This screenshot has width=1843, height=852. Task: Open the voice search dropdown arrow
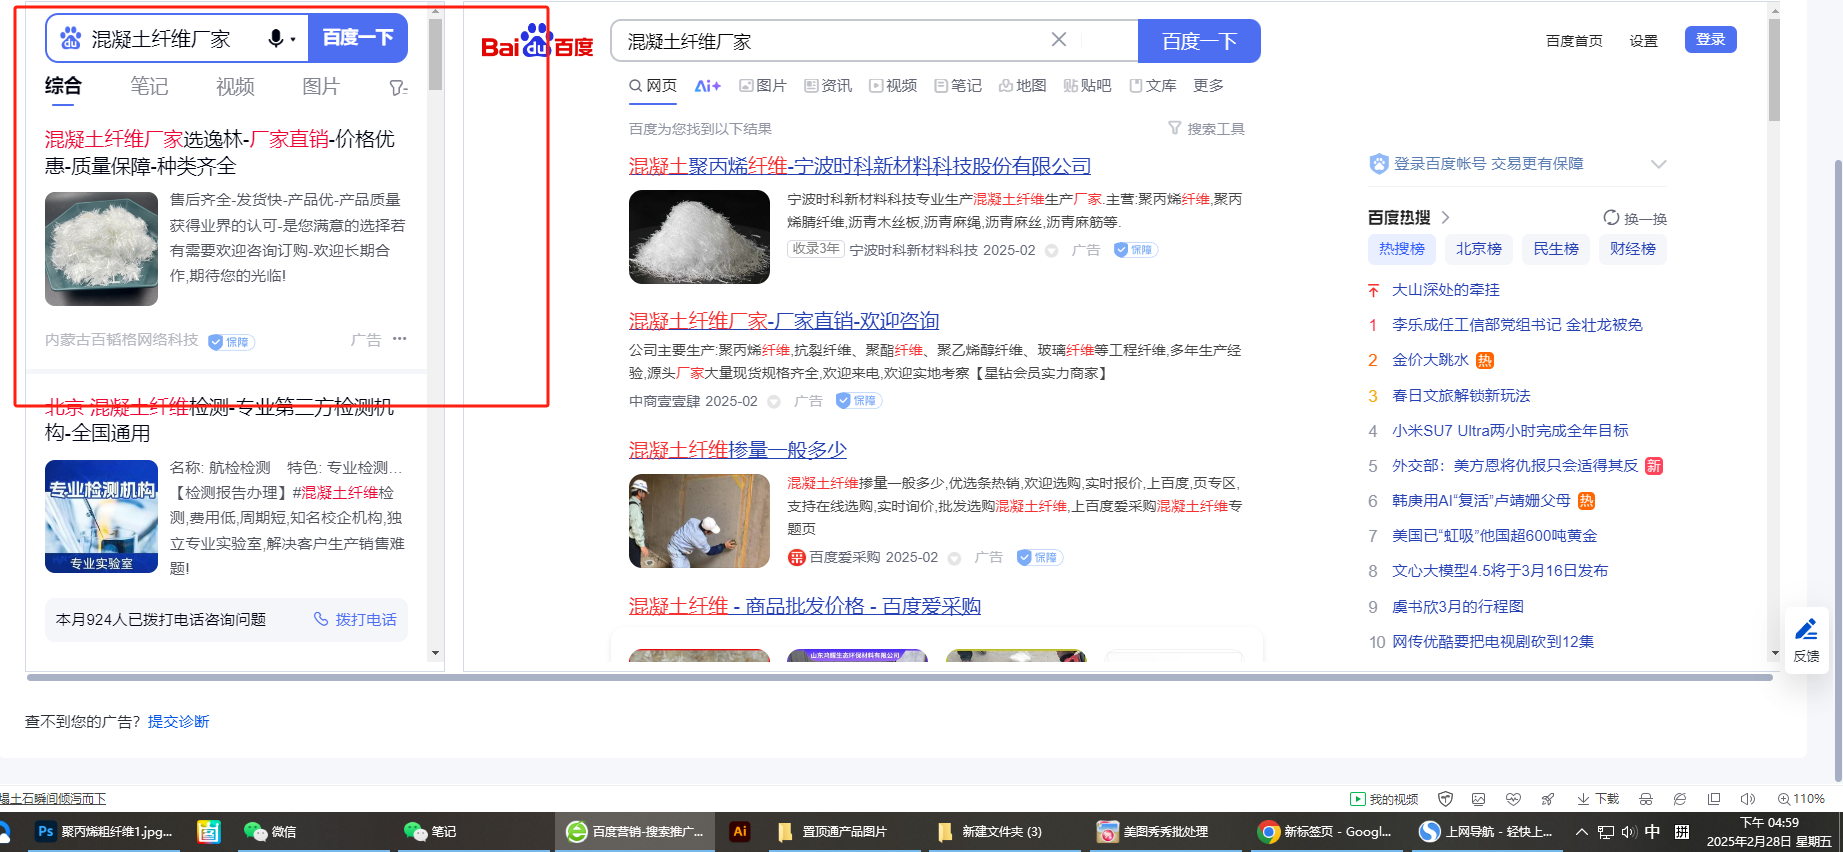[x=293, y=40]
